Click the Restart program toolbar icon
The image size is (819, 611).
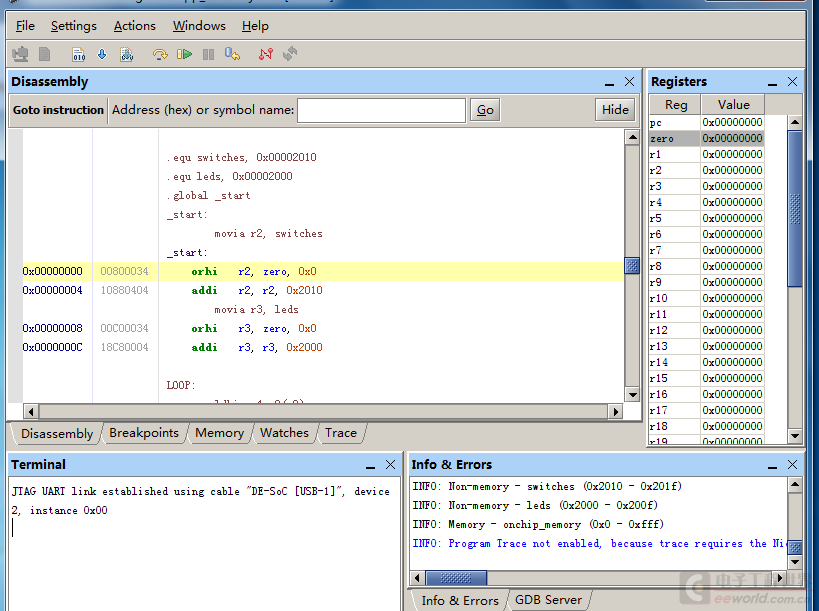[233, 54]
